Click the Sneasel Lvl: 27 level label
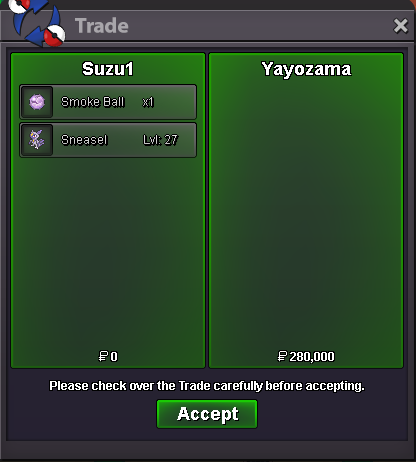416x462 pixels. click(x=160, y=140)
